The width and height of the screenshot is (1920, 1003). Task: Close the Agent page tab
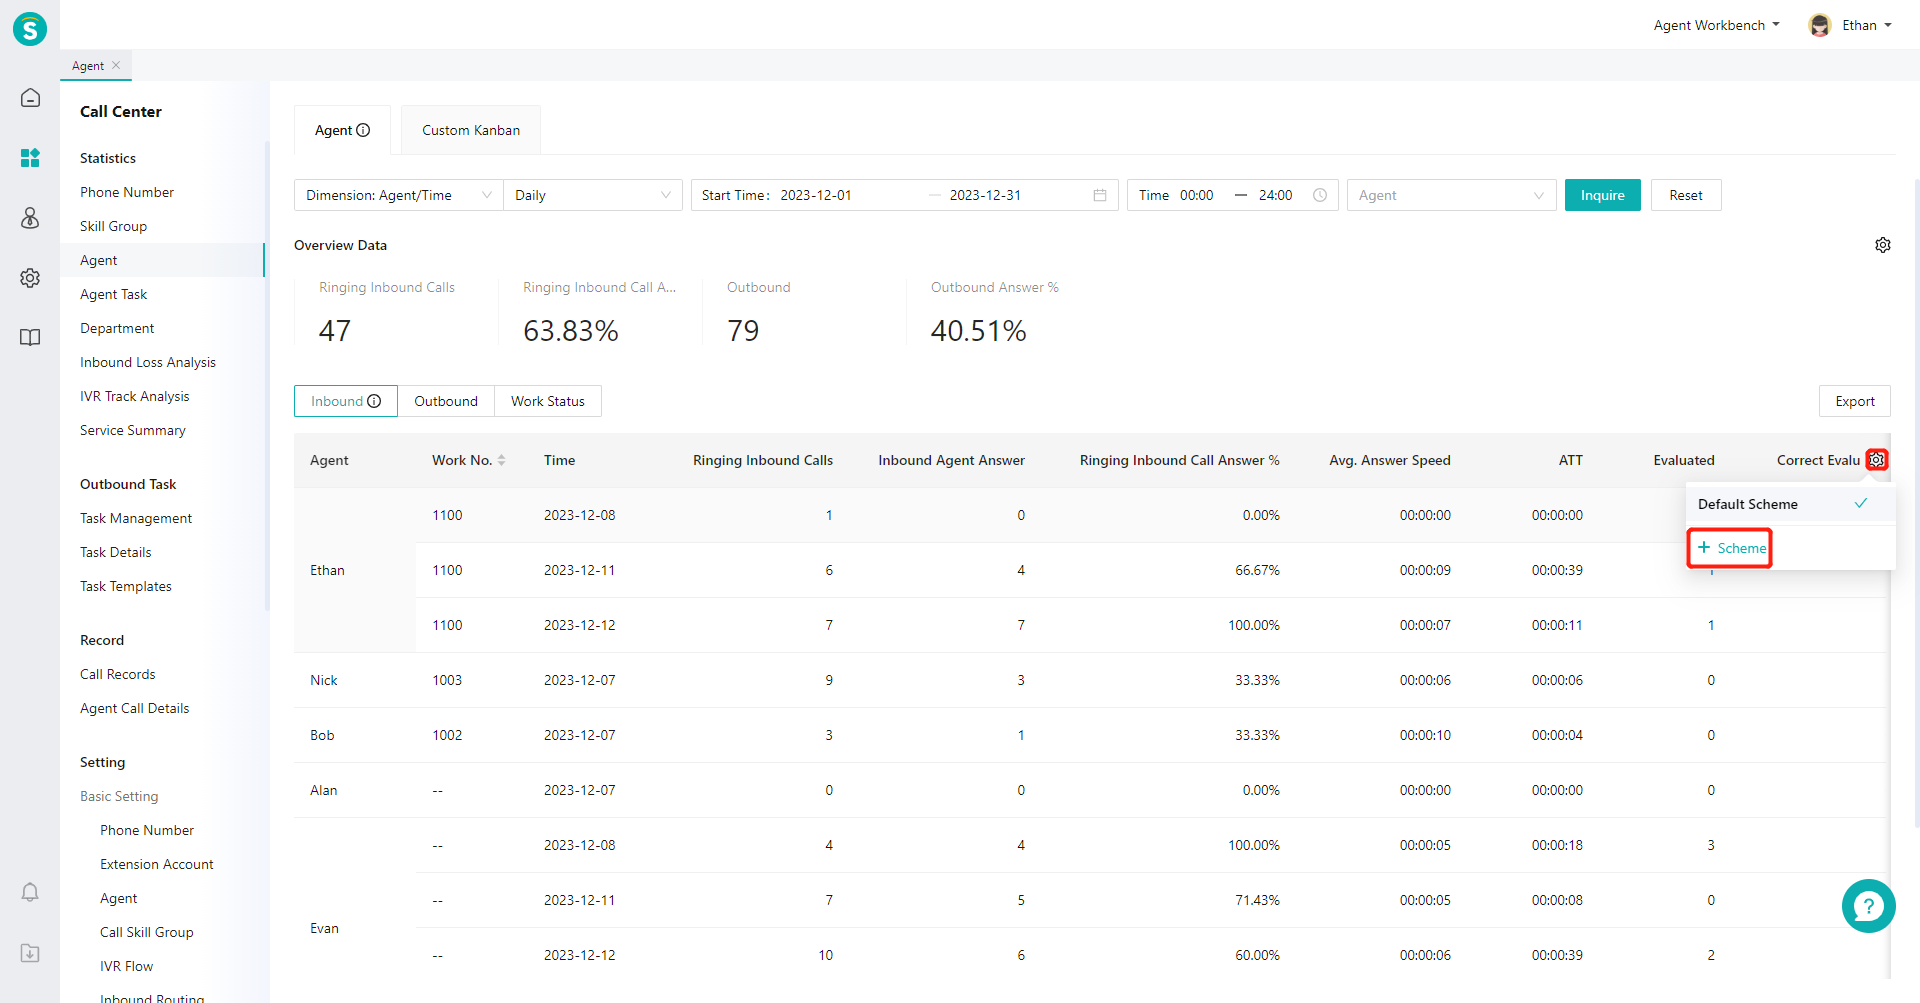pyautogui.click(x=116, y=65)
